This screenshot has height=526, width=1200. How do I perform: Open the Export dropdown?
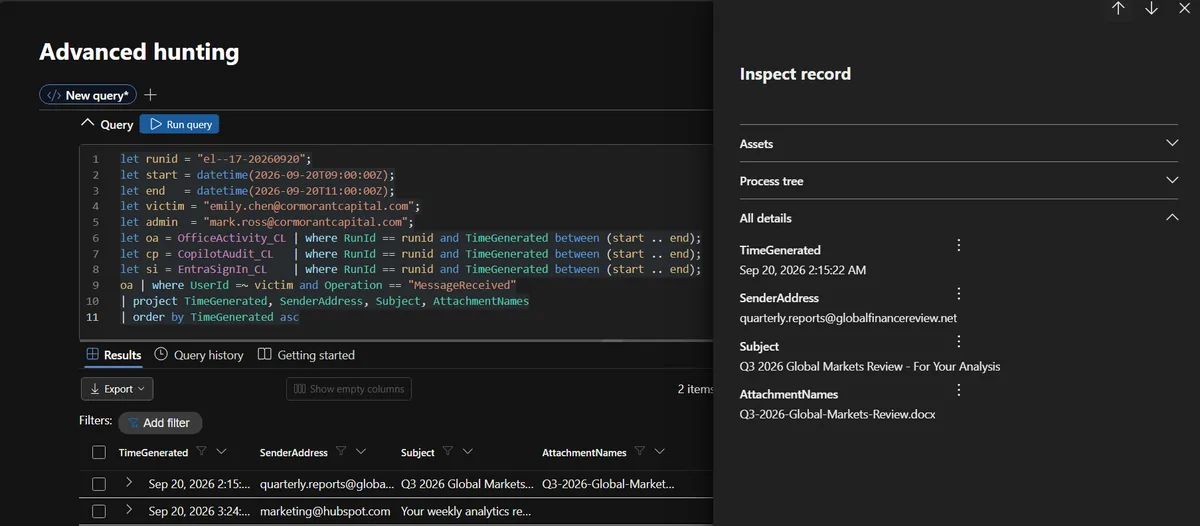[x=117, y=389]
